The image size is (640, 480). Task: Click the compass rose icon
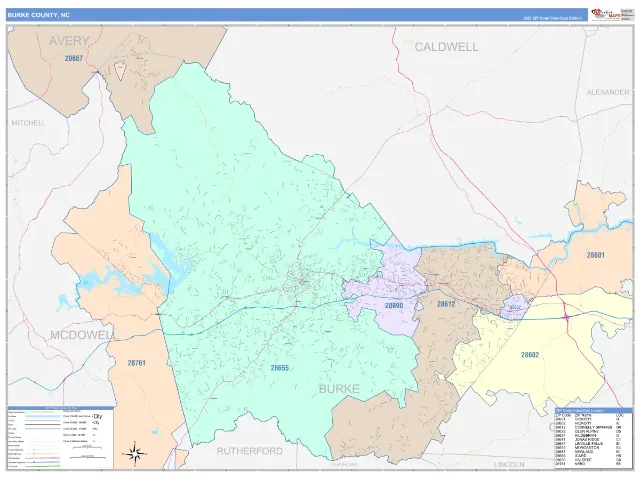[x=135, y=453]
